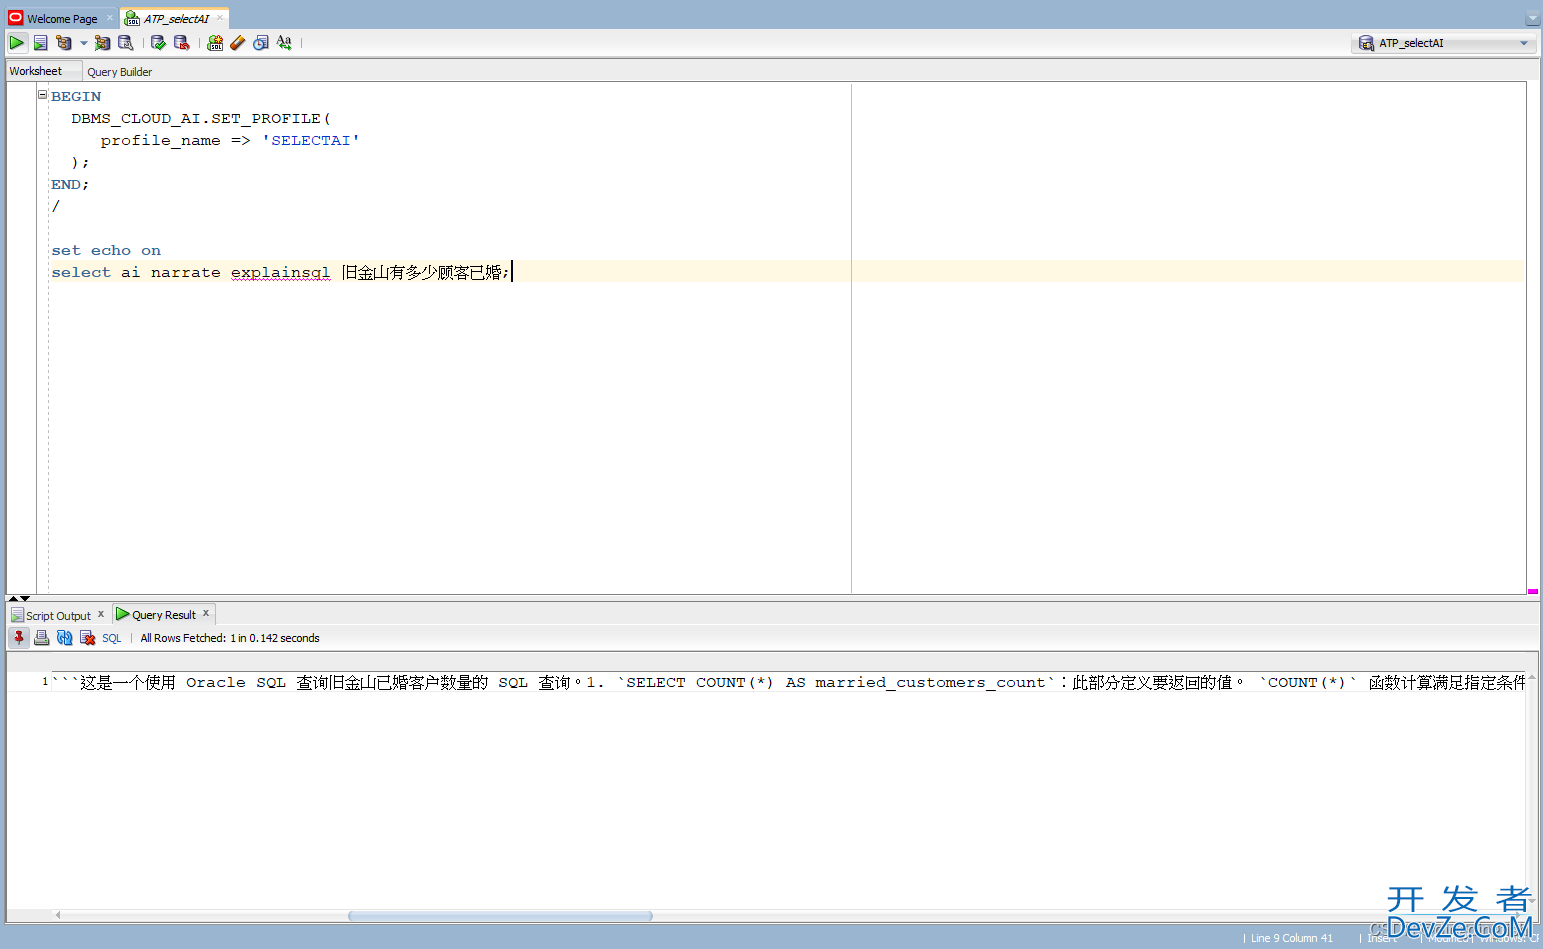Click the Commit database icon
The image size is (1543, 949).
coord(158,43)
